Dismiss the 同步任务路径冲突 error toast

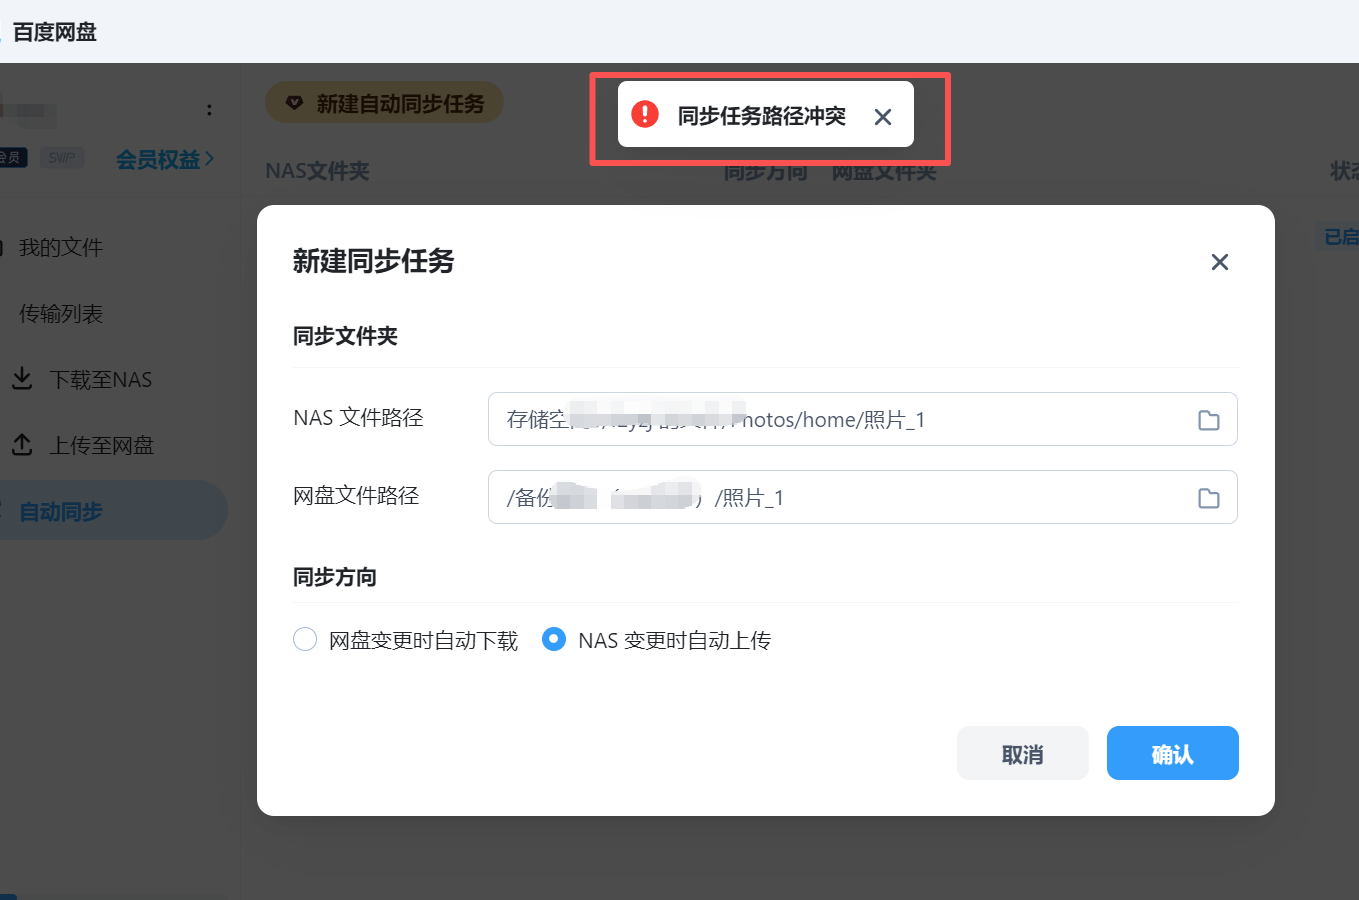[x=883, y=116]
